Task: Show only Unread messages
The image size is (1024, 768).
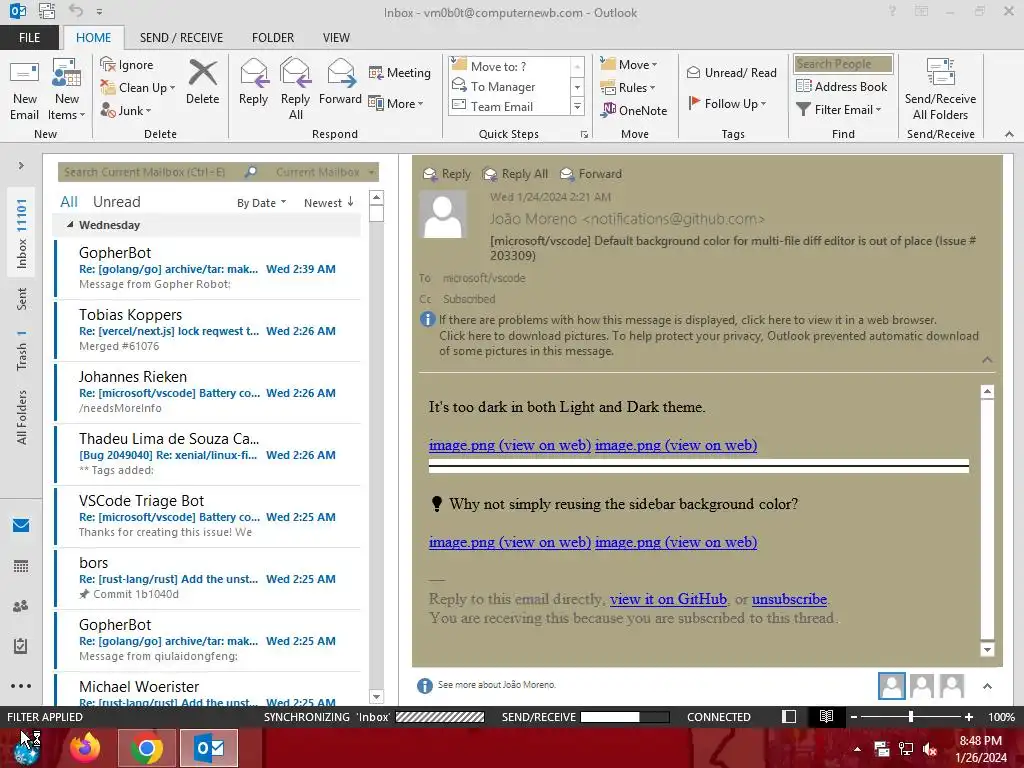Action: [116, 202]
